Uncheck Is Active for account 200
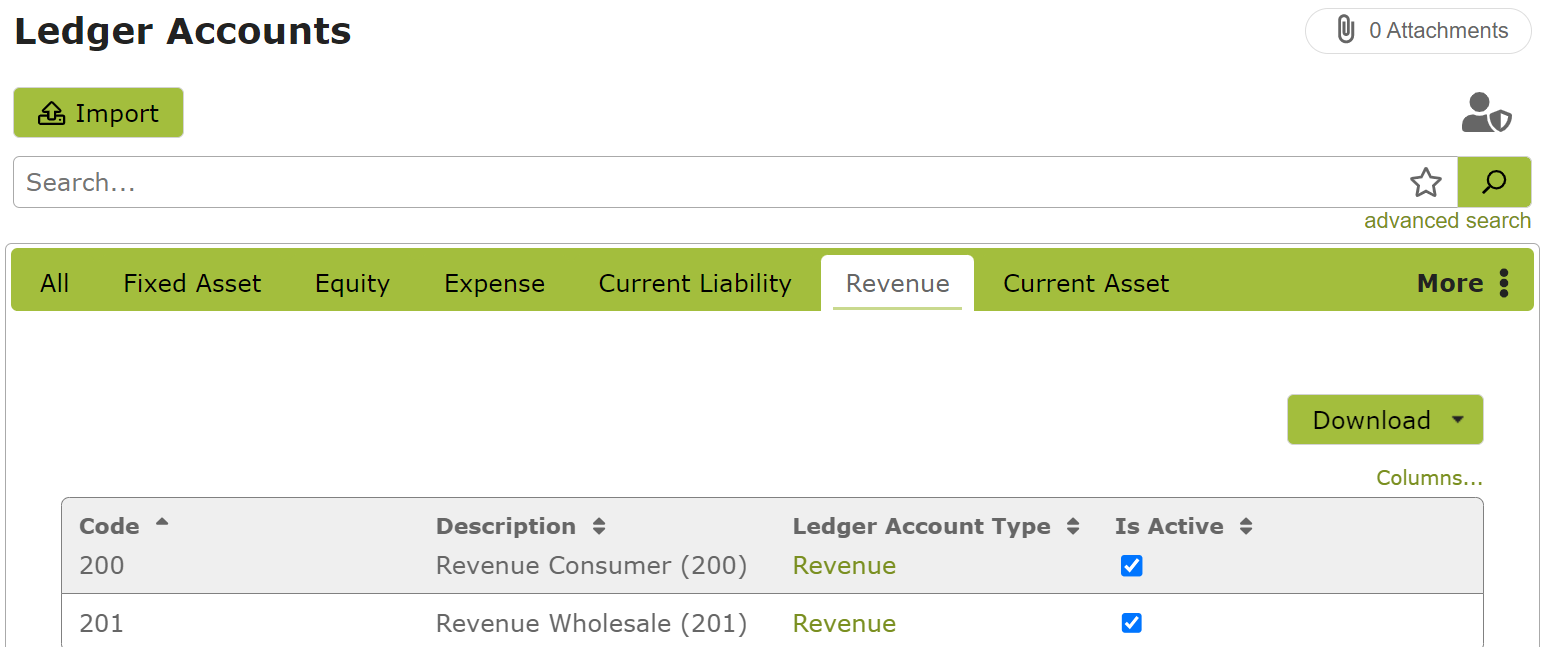 (x=1131, y=566)
